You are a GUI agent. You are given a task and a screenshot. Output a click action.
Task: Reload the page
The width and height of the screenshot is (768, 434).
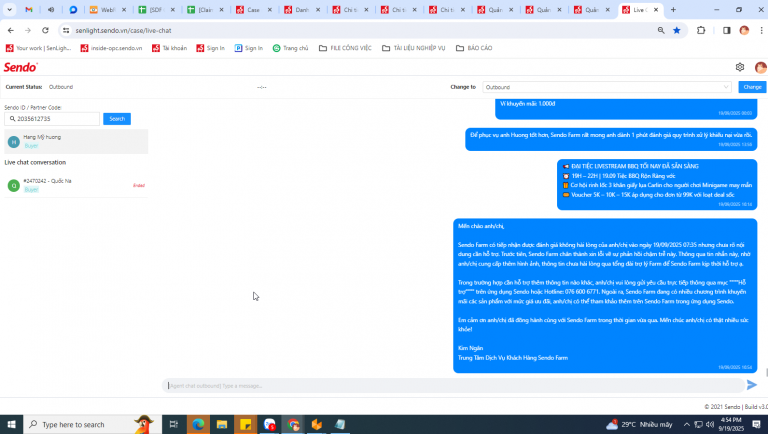[45, 30]
